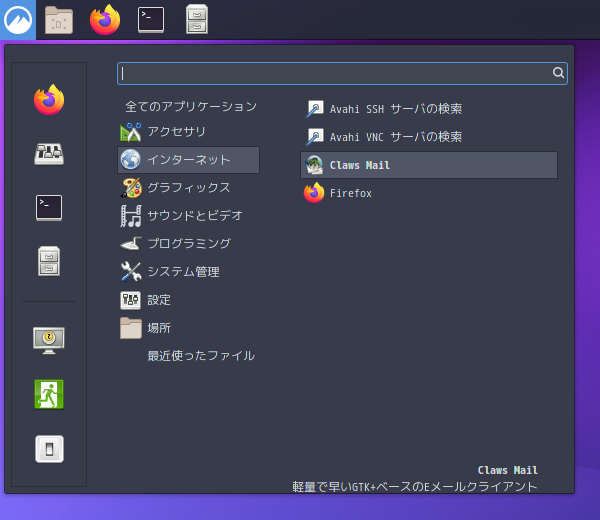600x520 pixels.
Task: Open the file cabinet launcher in the top panel
Action: 197,19
